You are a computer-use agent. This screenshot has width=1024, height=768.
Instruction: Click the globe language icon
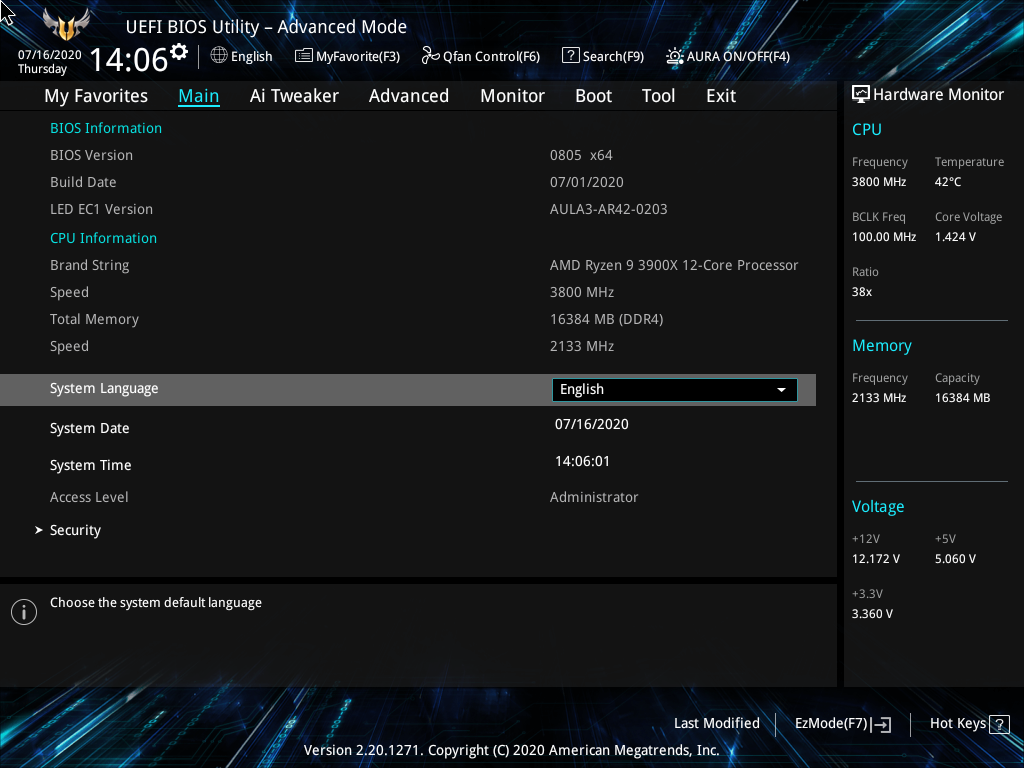(219, 56)
